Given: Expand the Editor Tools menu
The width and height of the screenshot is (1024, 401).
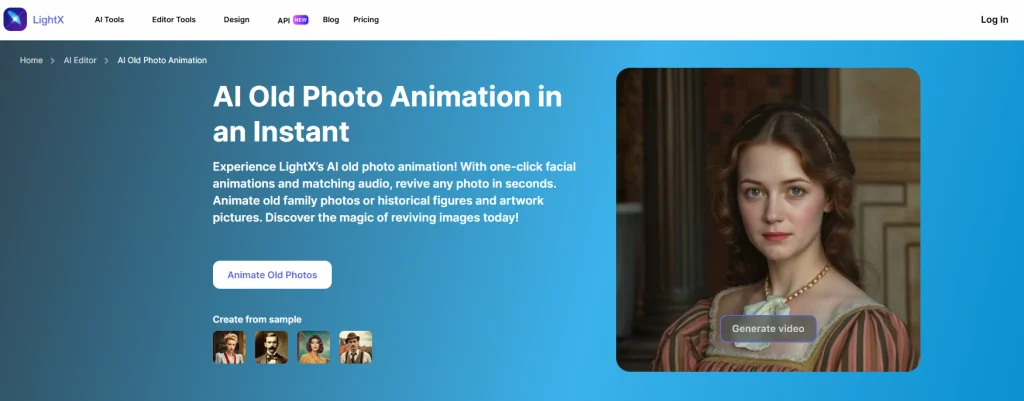Looking at the screenshot, I should pyautogui.click(x=174, y=19).
